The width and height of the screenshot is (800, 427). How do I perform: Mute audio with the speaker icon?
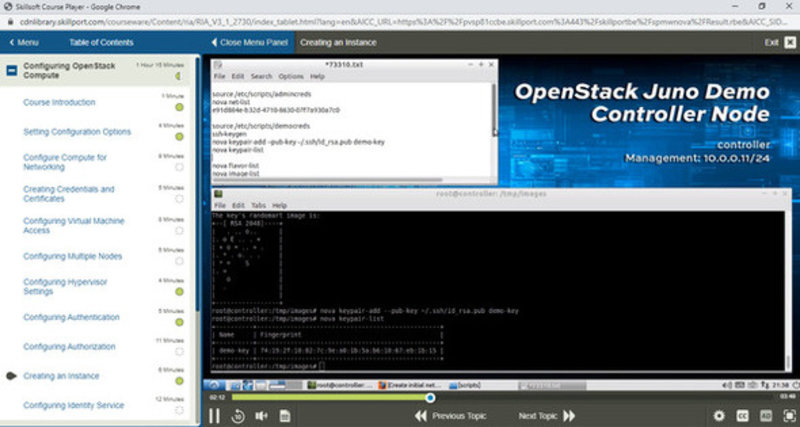tap(261, 416)
